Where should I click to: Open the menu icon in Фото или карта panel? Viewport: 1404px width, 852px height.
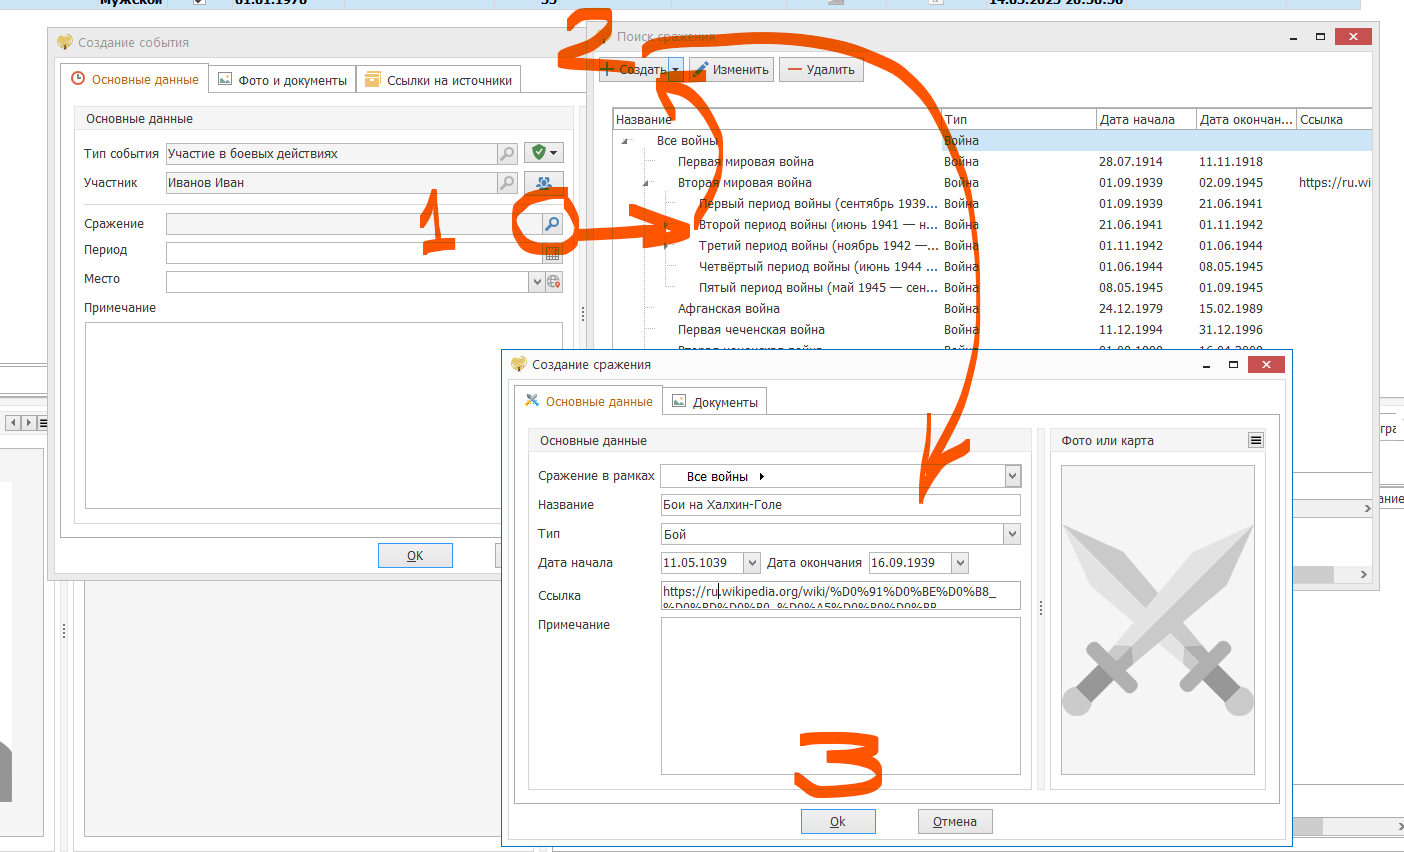pos(1255,440)
